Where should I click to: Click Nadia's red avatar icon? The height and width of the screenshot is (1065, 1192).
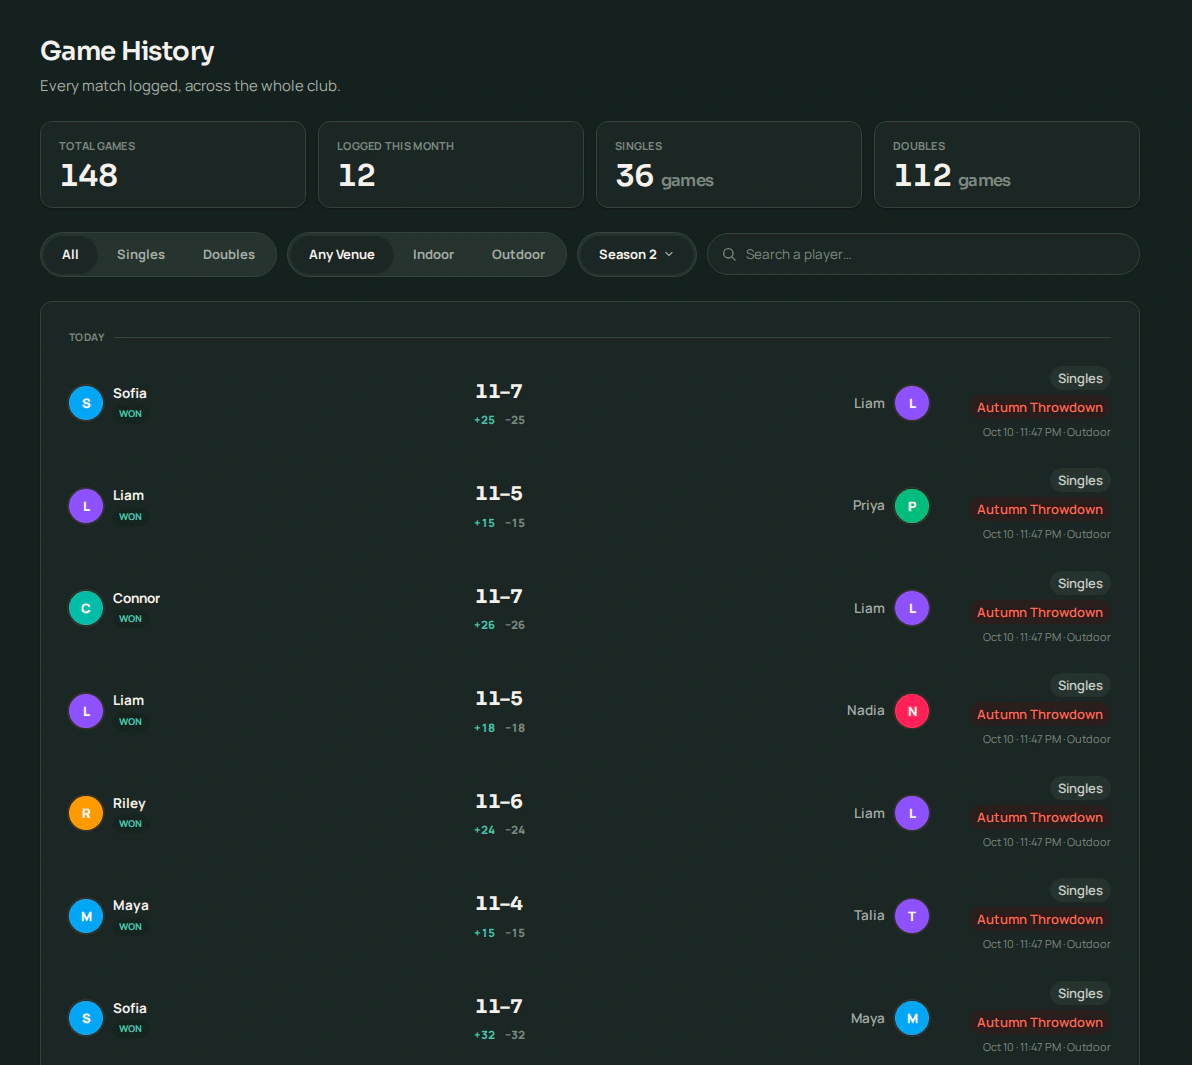911,711
